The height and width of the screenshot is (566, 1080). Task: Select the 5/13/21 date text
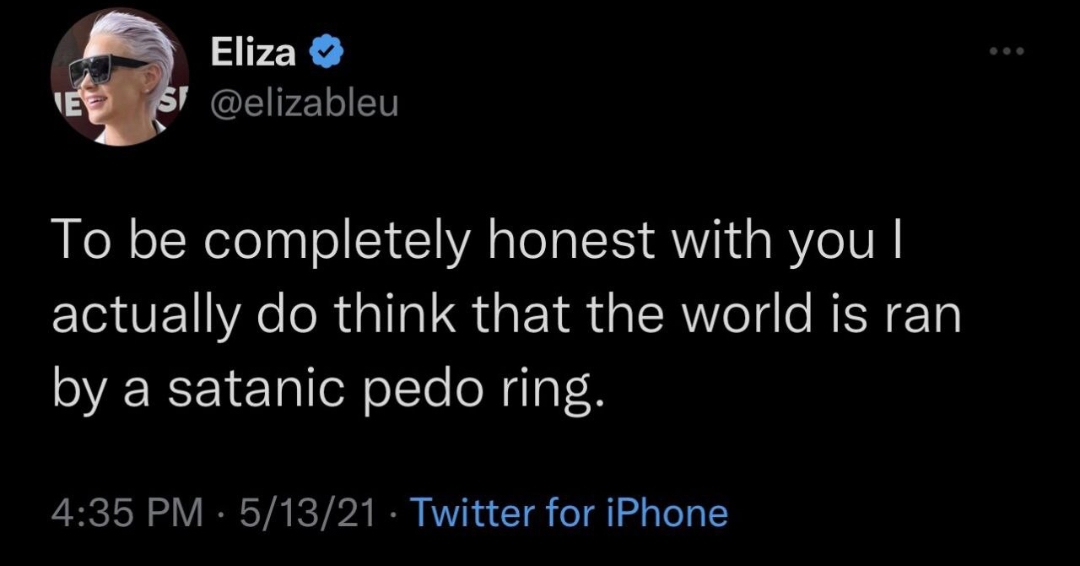click(x=307, y=513)
